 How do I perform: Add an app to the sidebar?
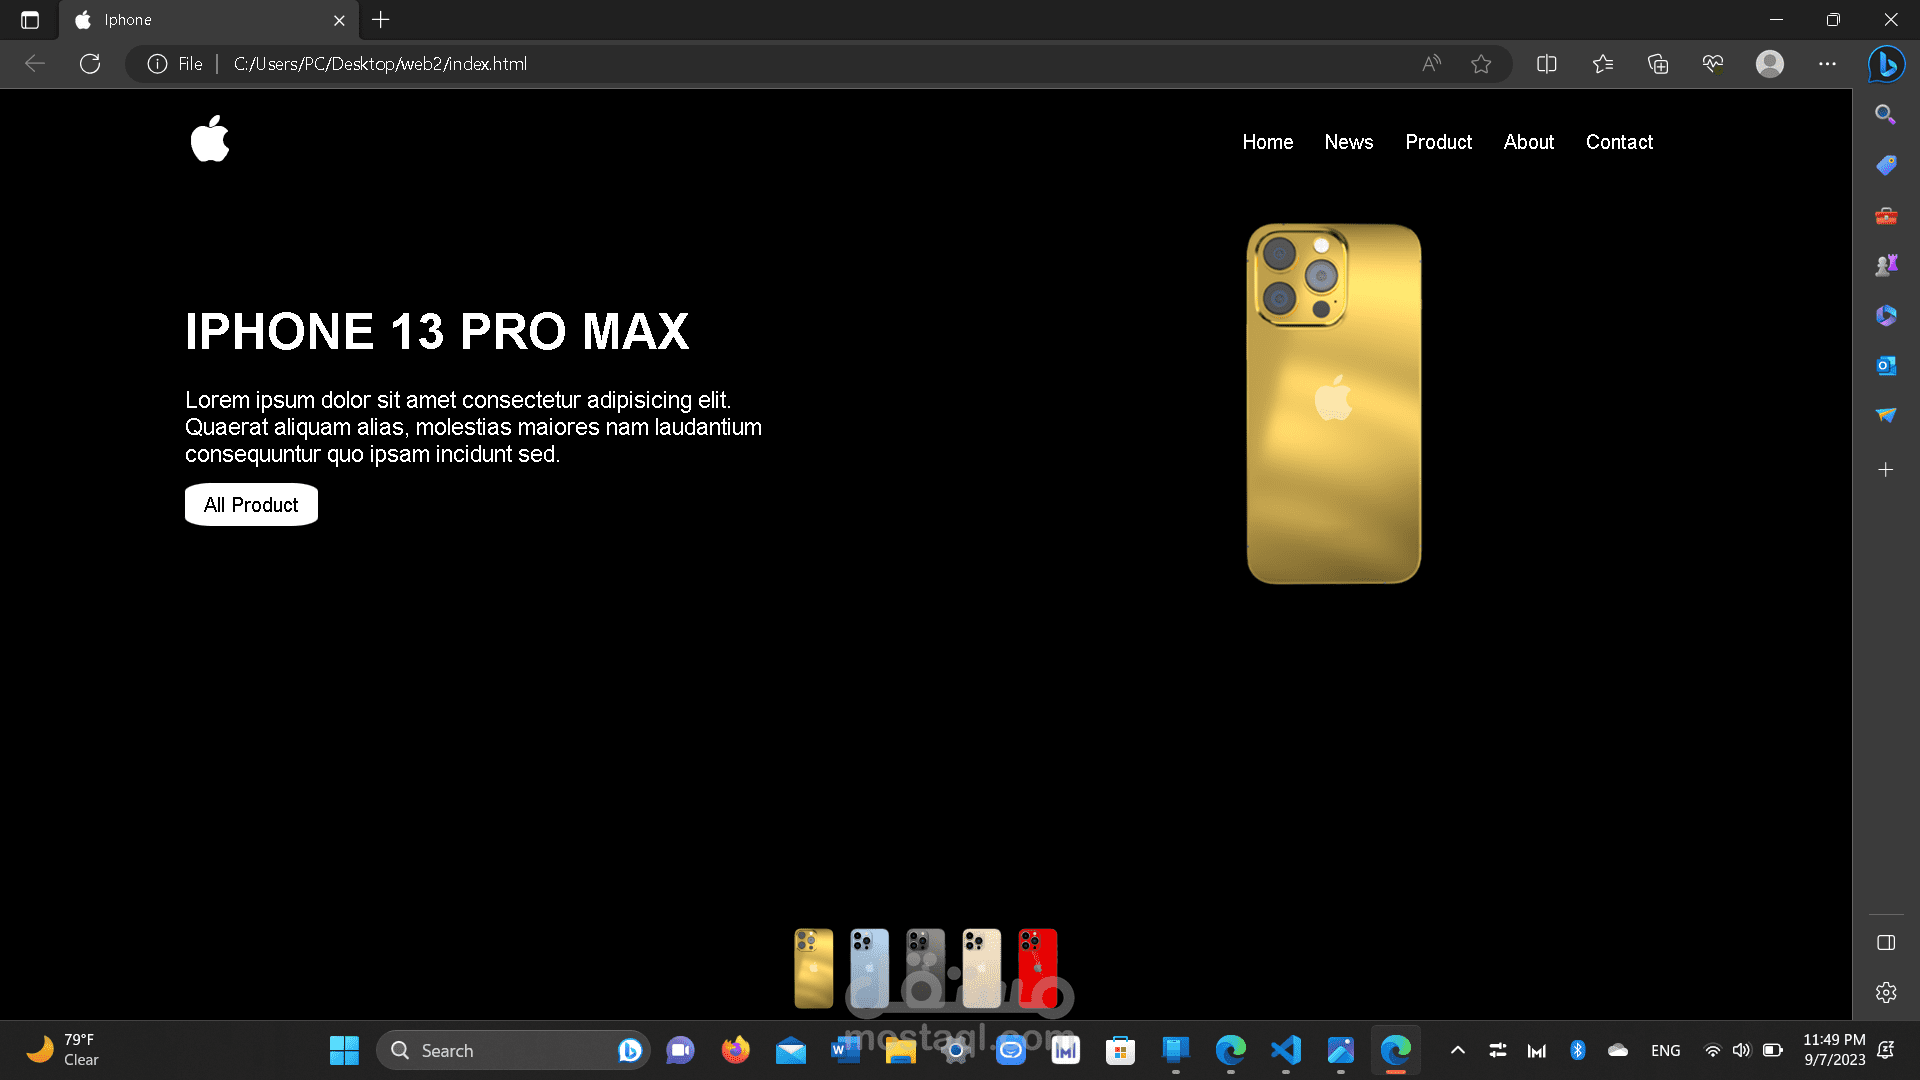(1886, 469)
